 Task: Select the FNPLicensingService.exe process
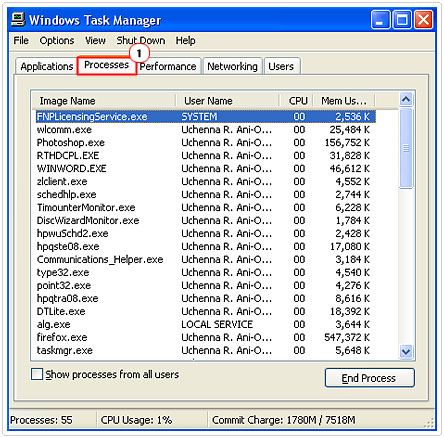206,117
